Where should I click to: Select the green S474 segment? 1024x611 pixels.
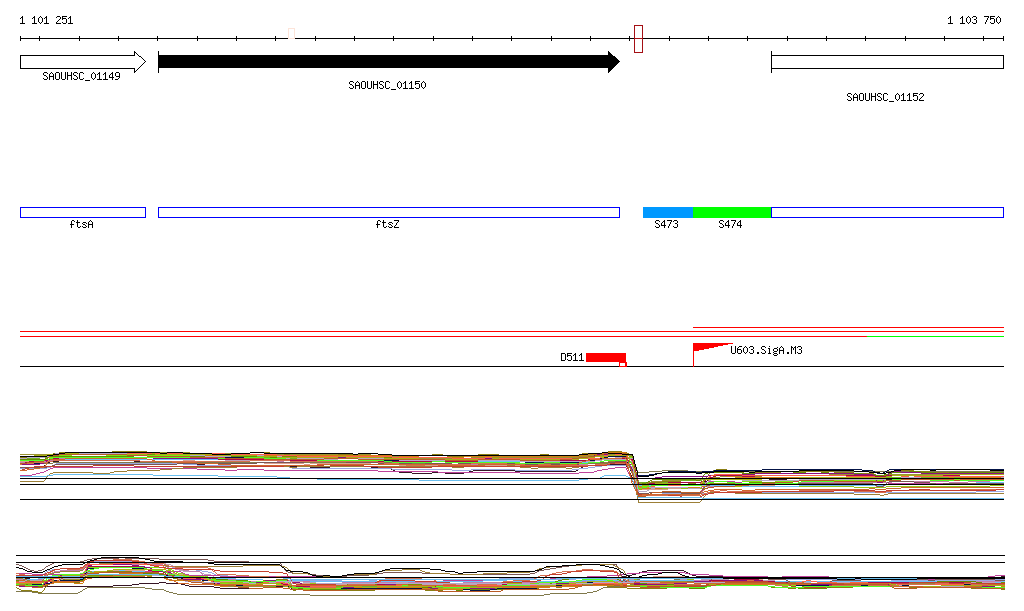[x=731, y=212]
